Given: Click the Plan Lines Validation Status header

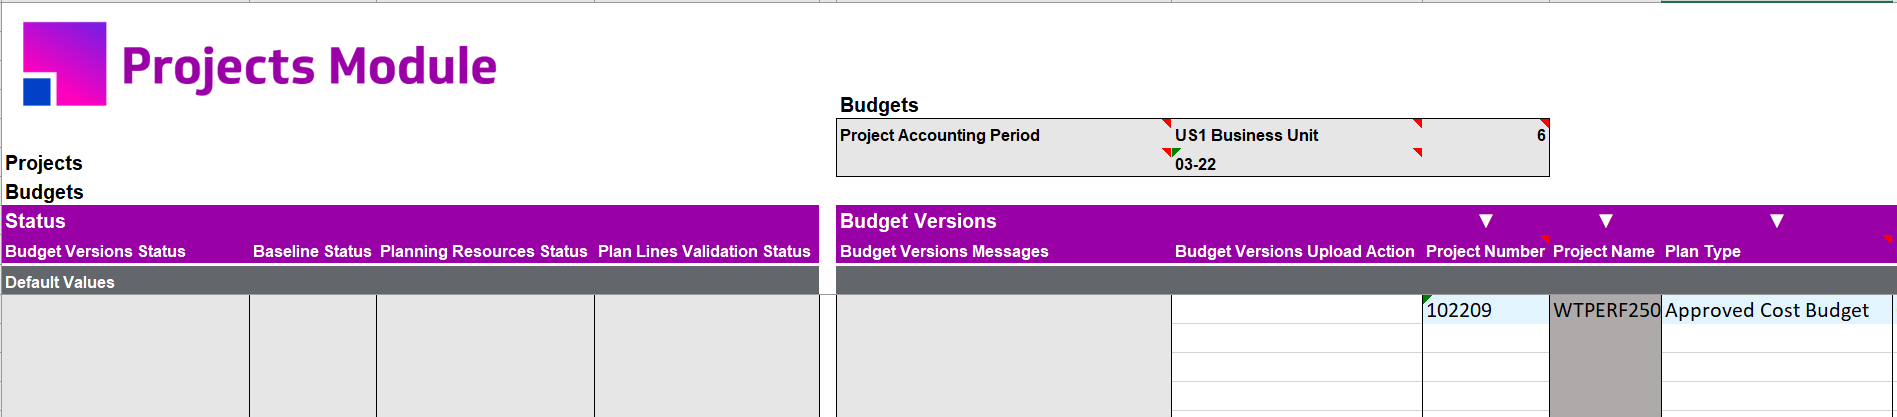Looking at the screenshot, I should coord(704,251).
